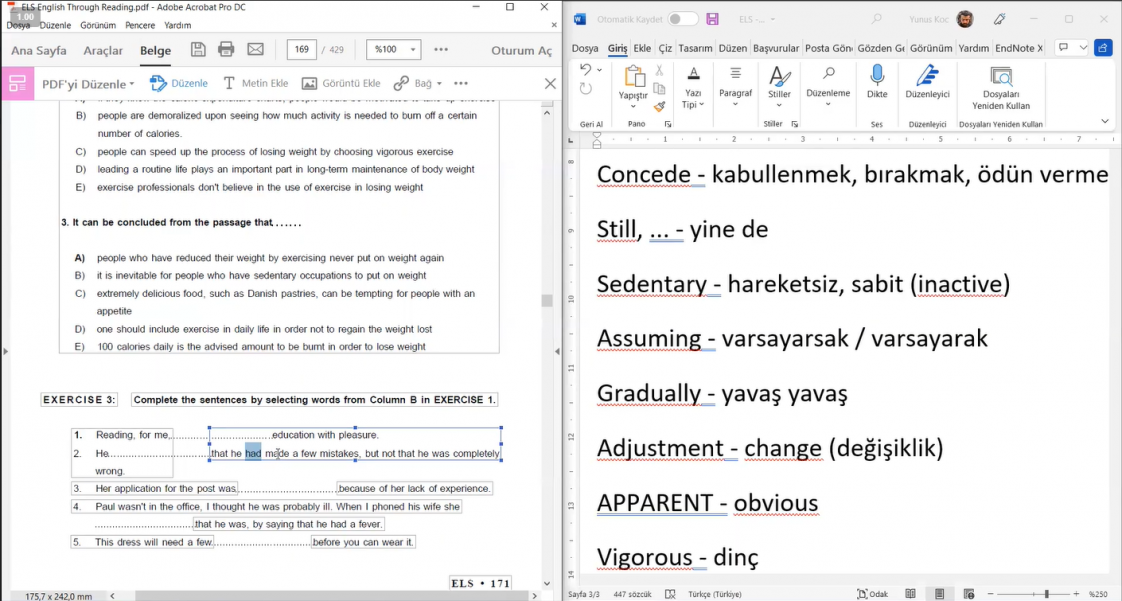The height and width of the screenshot is (601, 1122).
Task: Click the email envelope icon in Acrobat
Action: [255, 50]
